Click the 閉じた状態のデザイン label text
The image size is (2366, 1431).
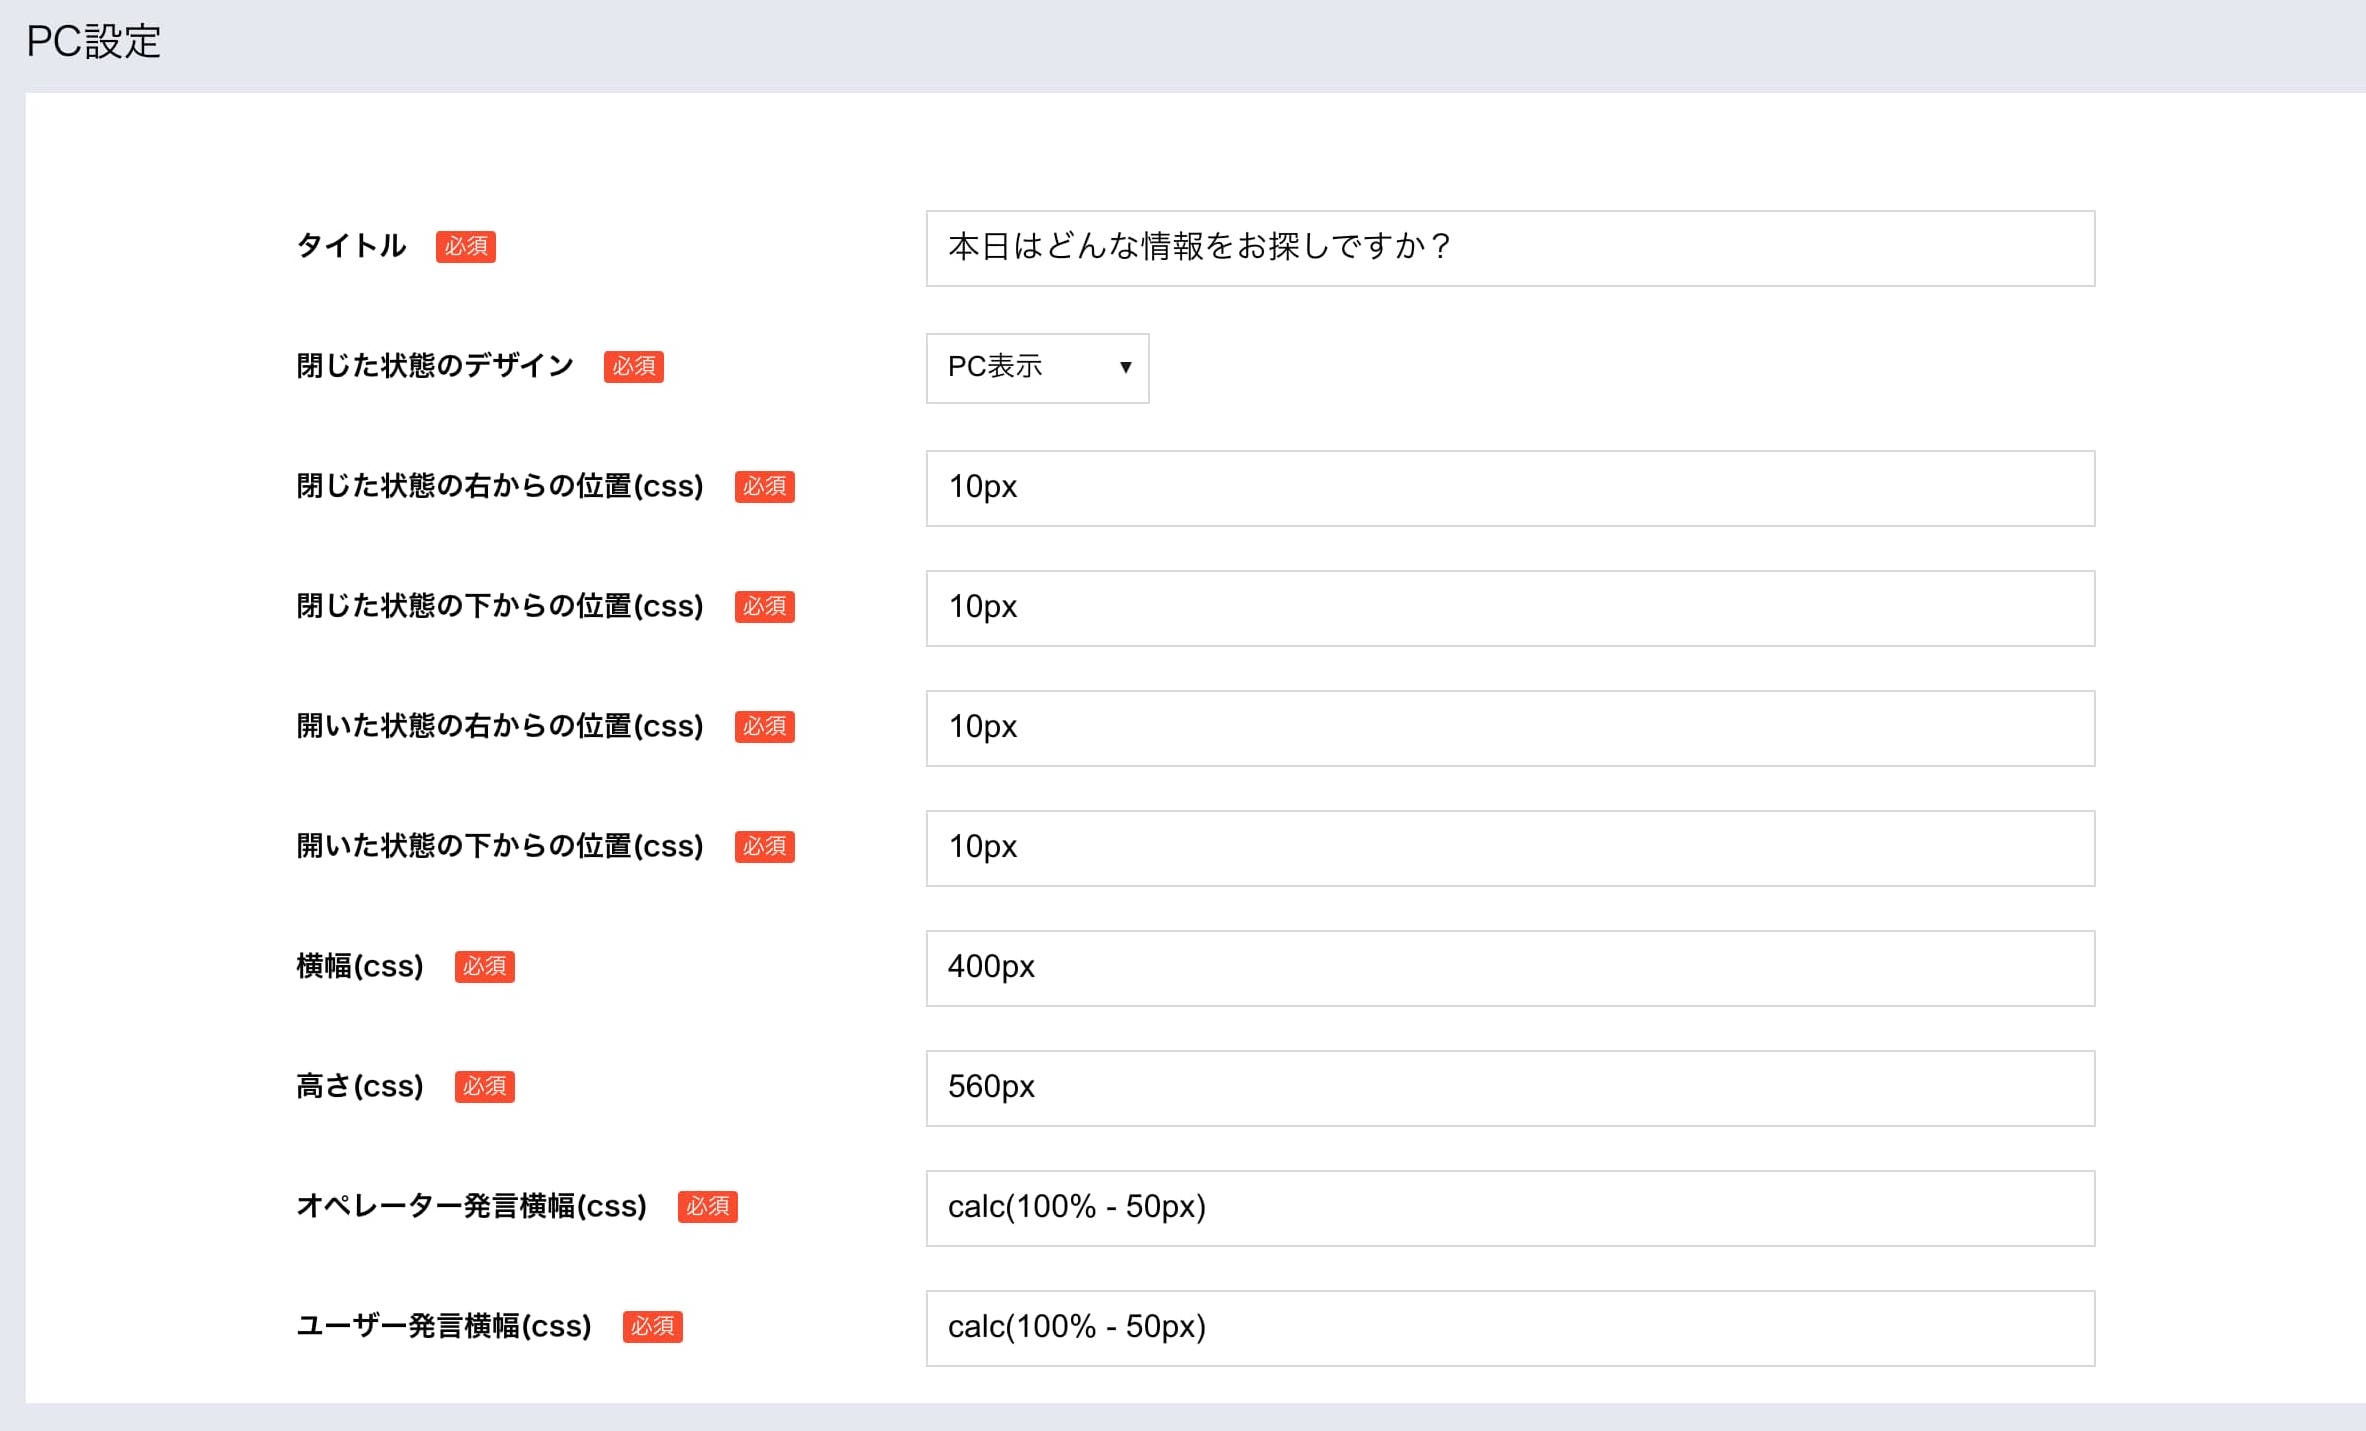click(434, 366)
